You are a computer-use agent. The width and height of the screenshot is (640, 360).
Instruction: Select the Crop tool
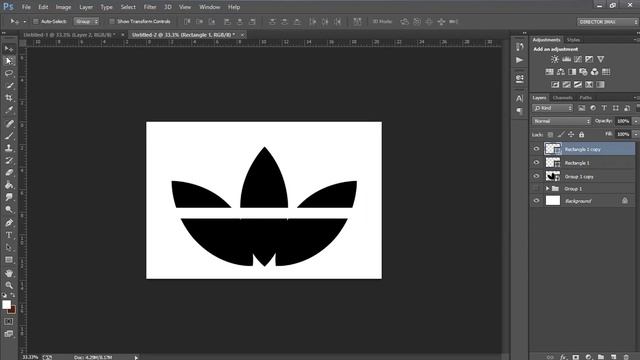pyautogui.click(x=9, y=98)
